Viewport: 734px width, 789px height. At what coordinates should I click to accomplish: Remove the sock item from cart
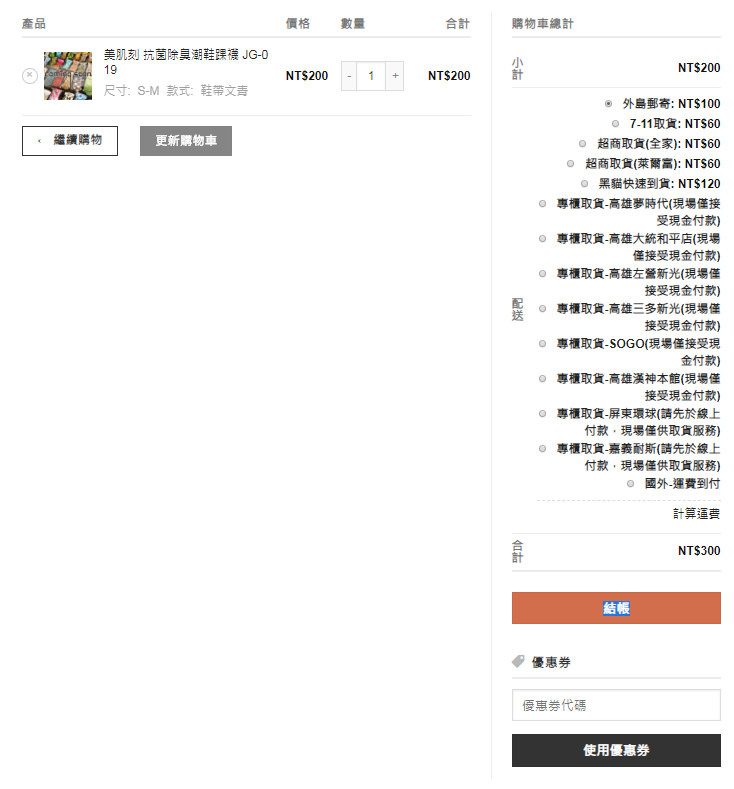coord(29,76)
